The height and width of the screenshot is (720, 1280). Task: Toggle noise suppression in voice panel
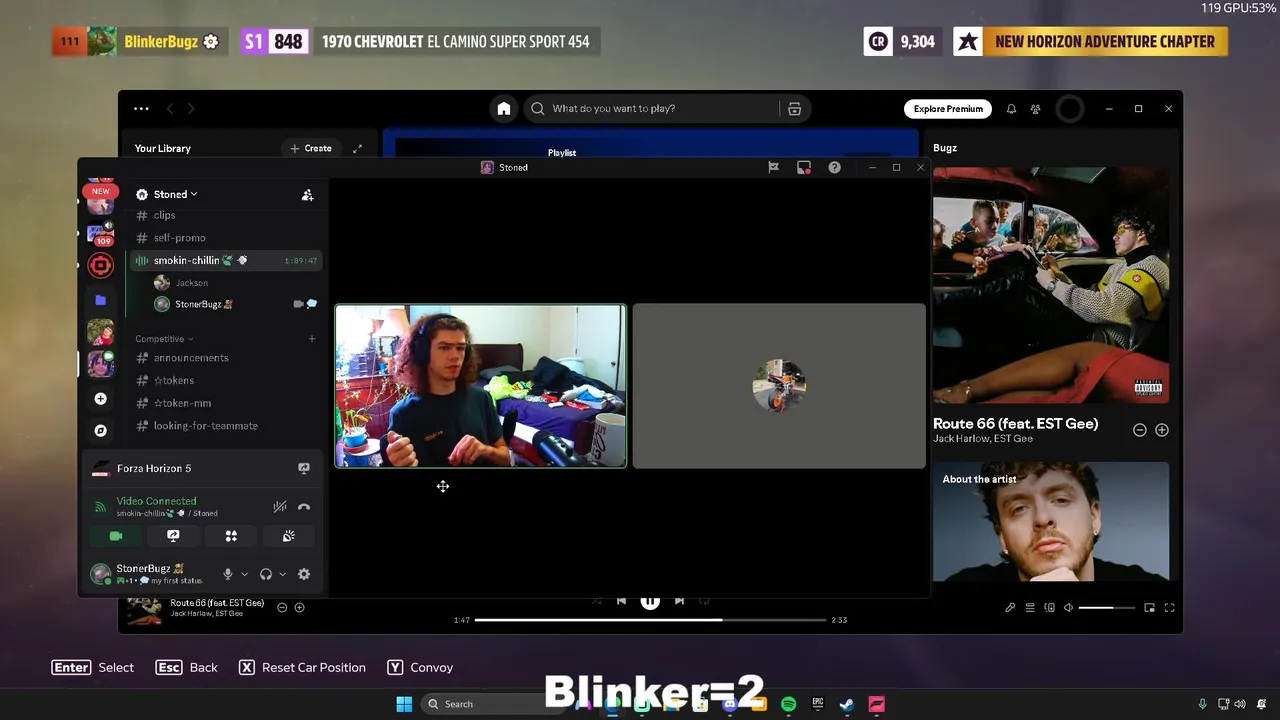(280, 507)
